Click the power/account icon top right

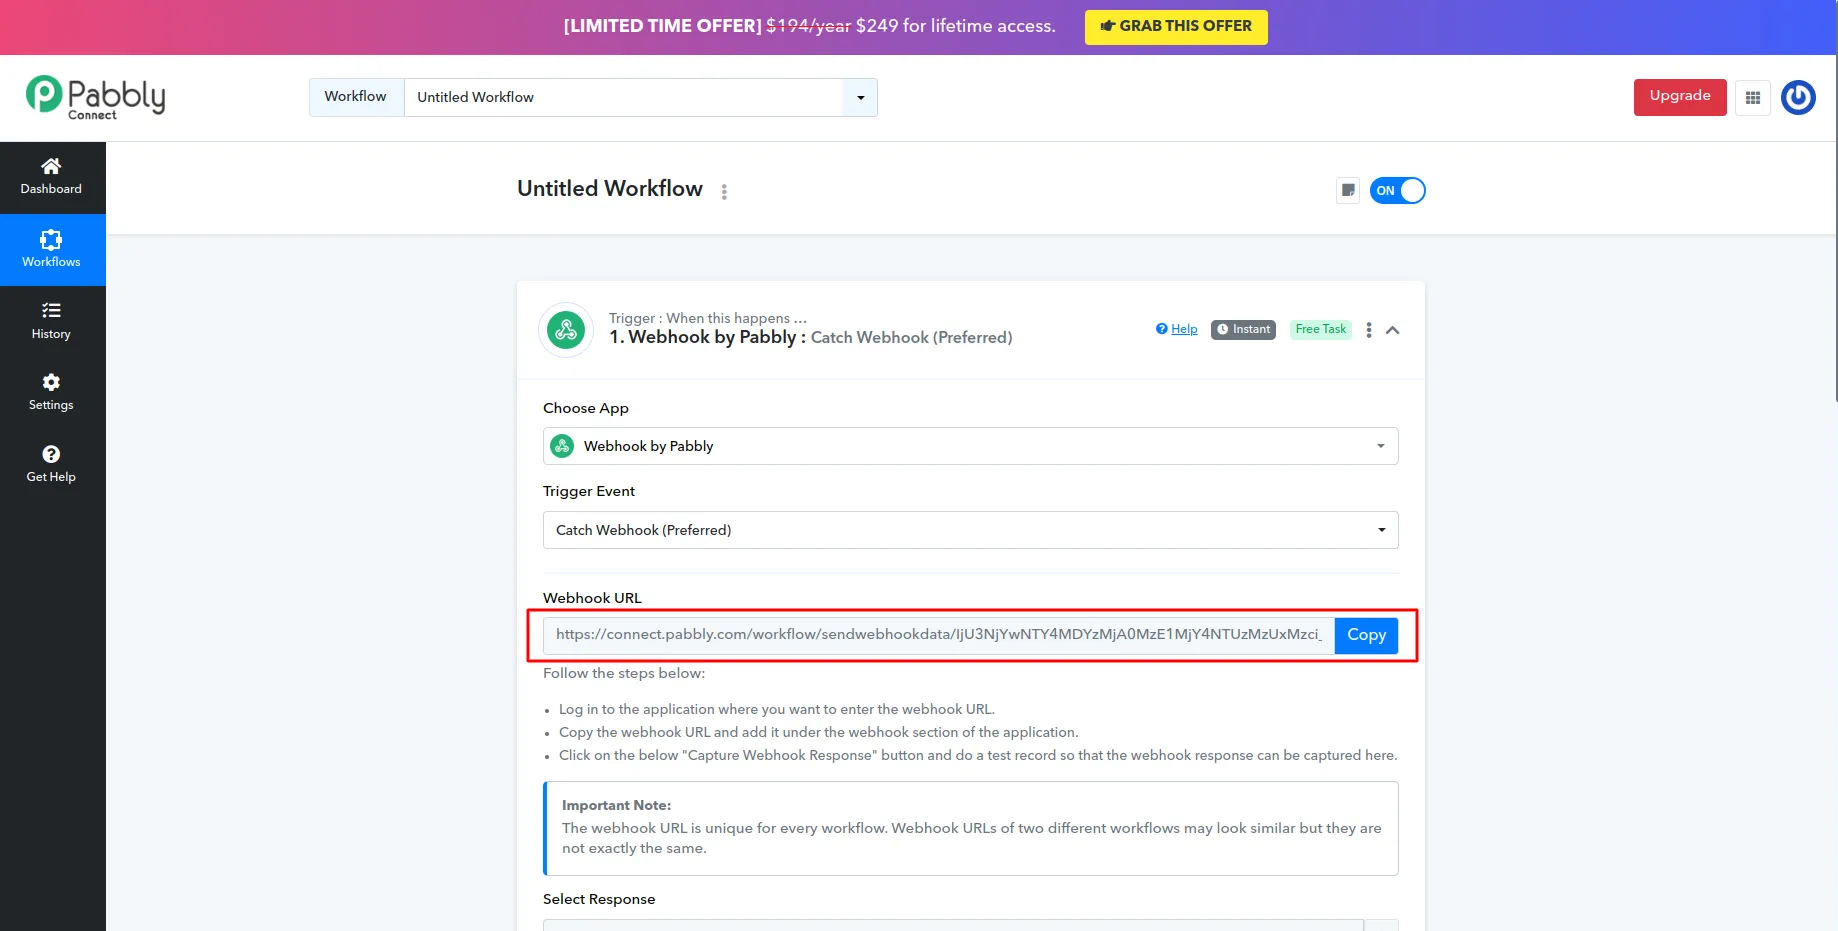(1797, 97)
